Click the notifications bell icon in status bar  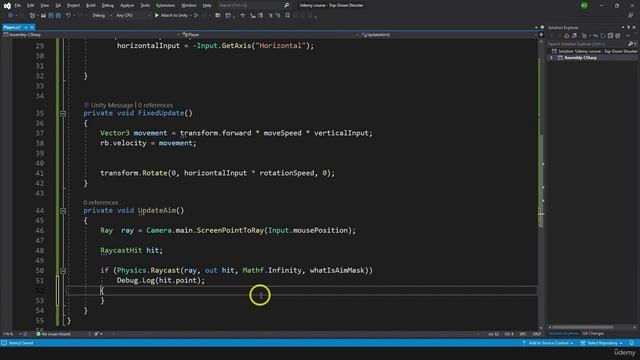point(632,343)
